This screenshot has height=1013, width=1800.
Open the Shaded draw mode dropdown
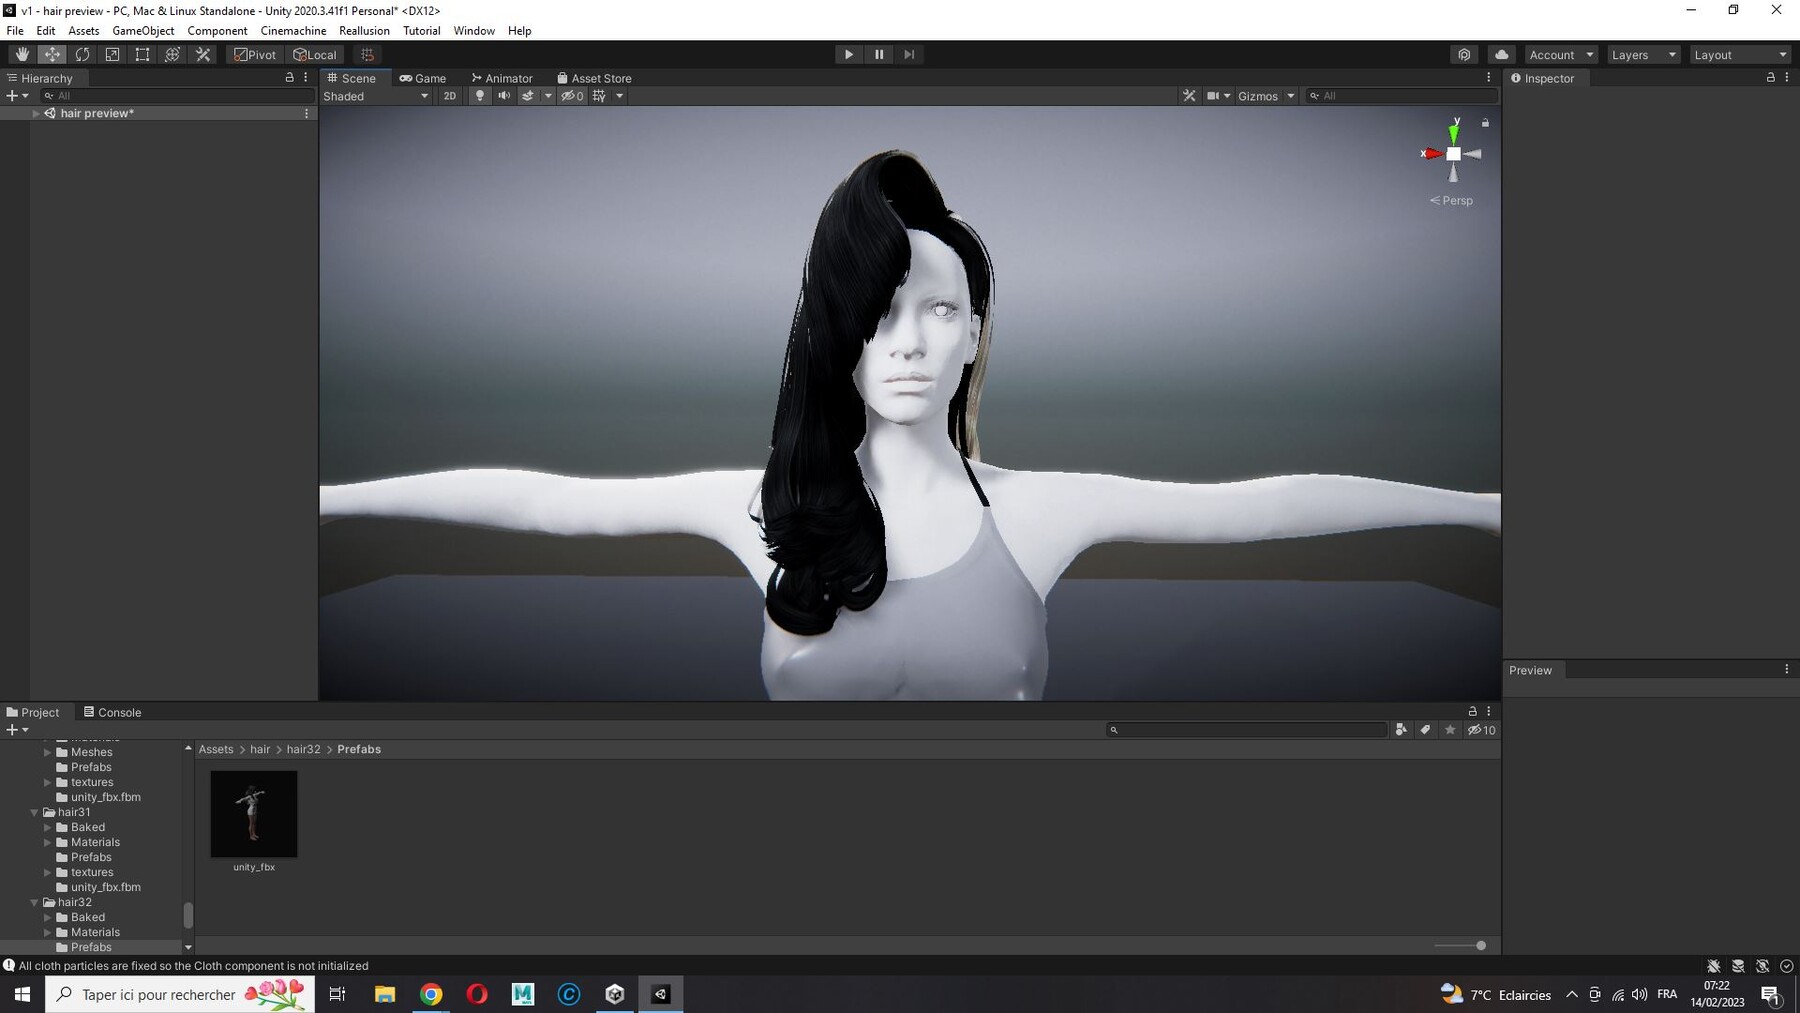[376, 96]
